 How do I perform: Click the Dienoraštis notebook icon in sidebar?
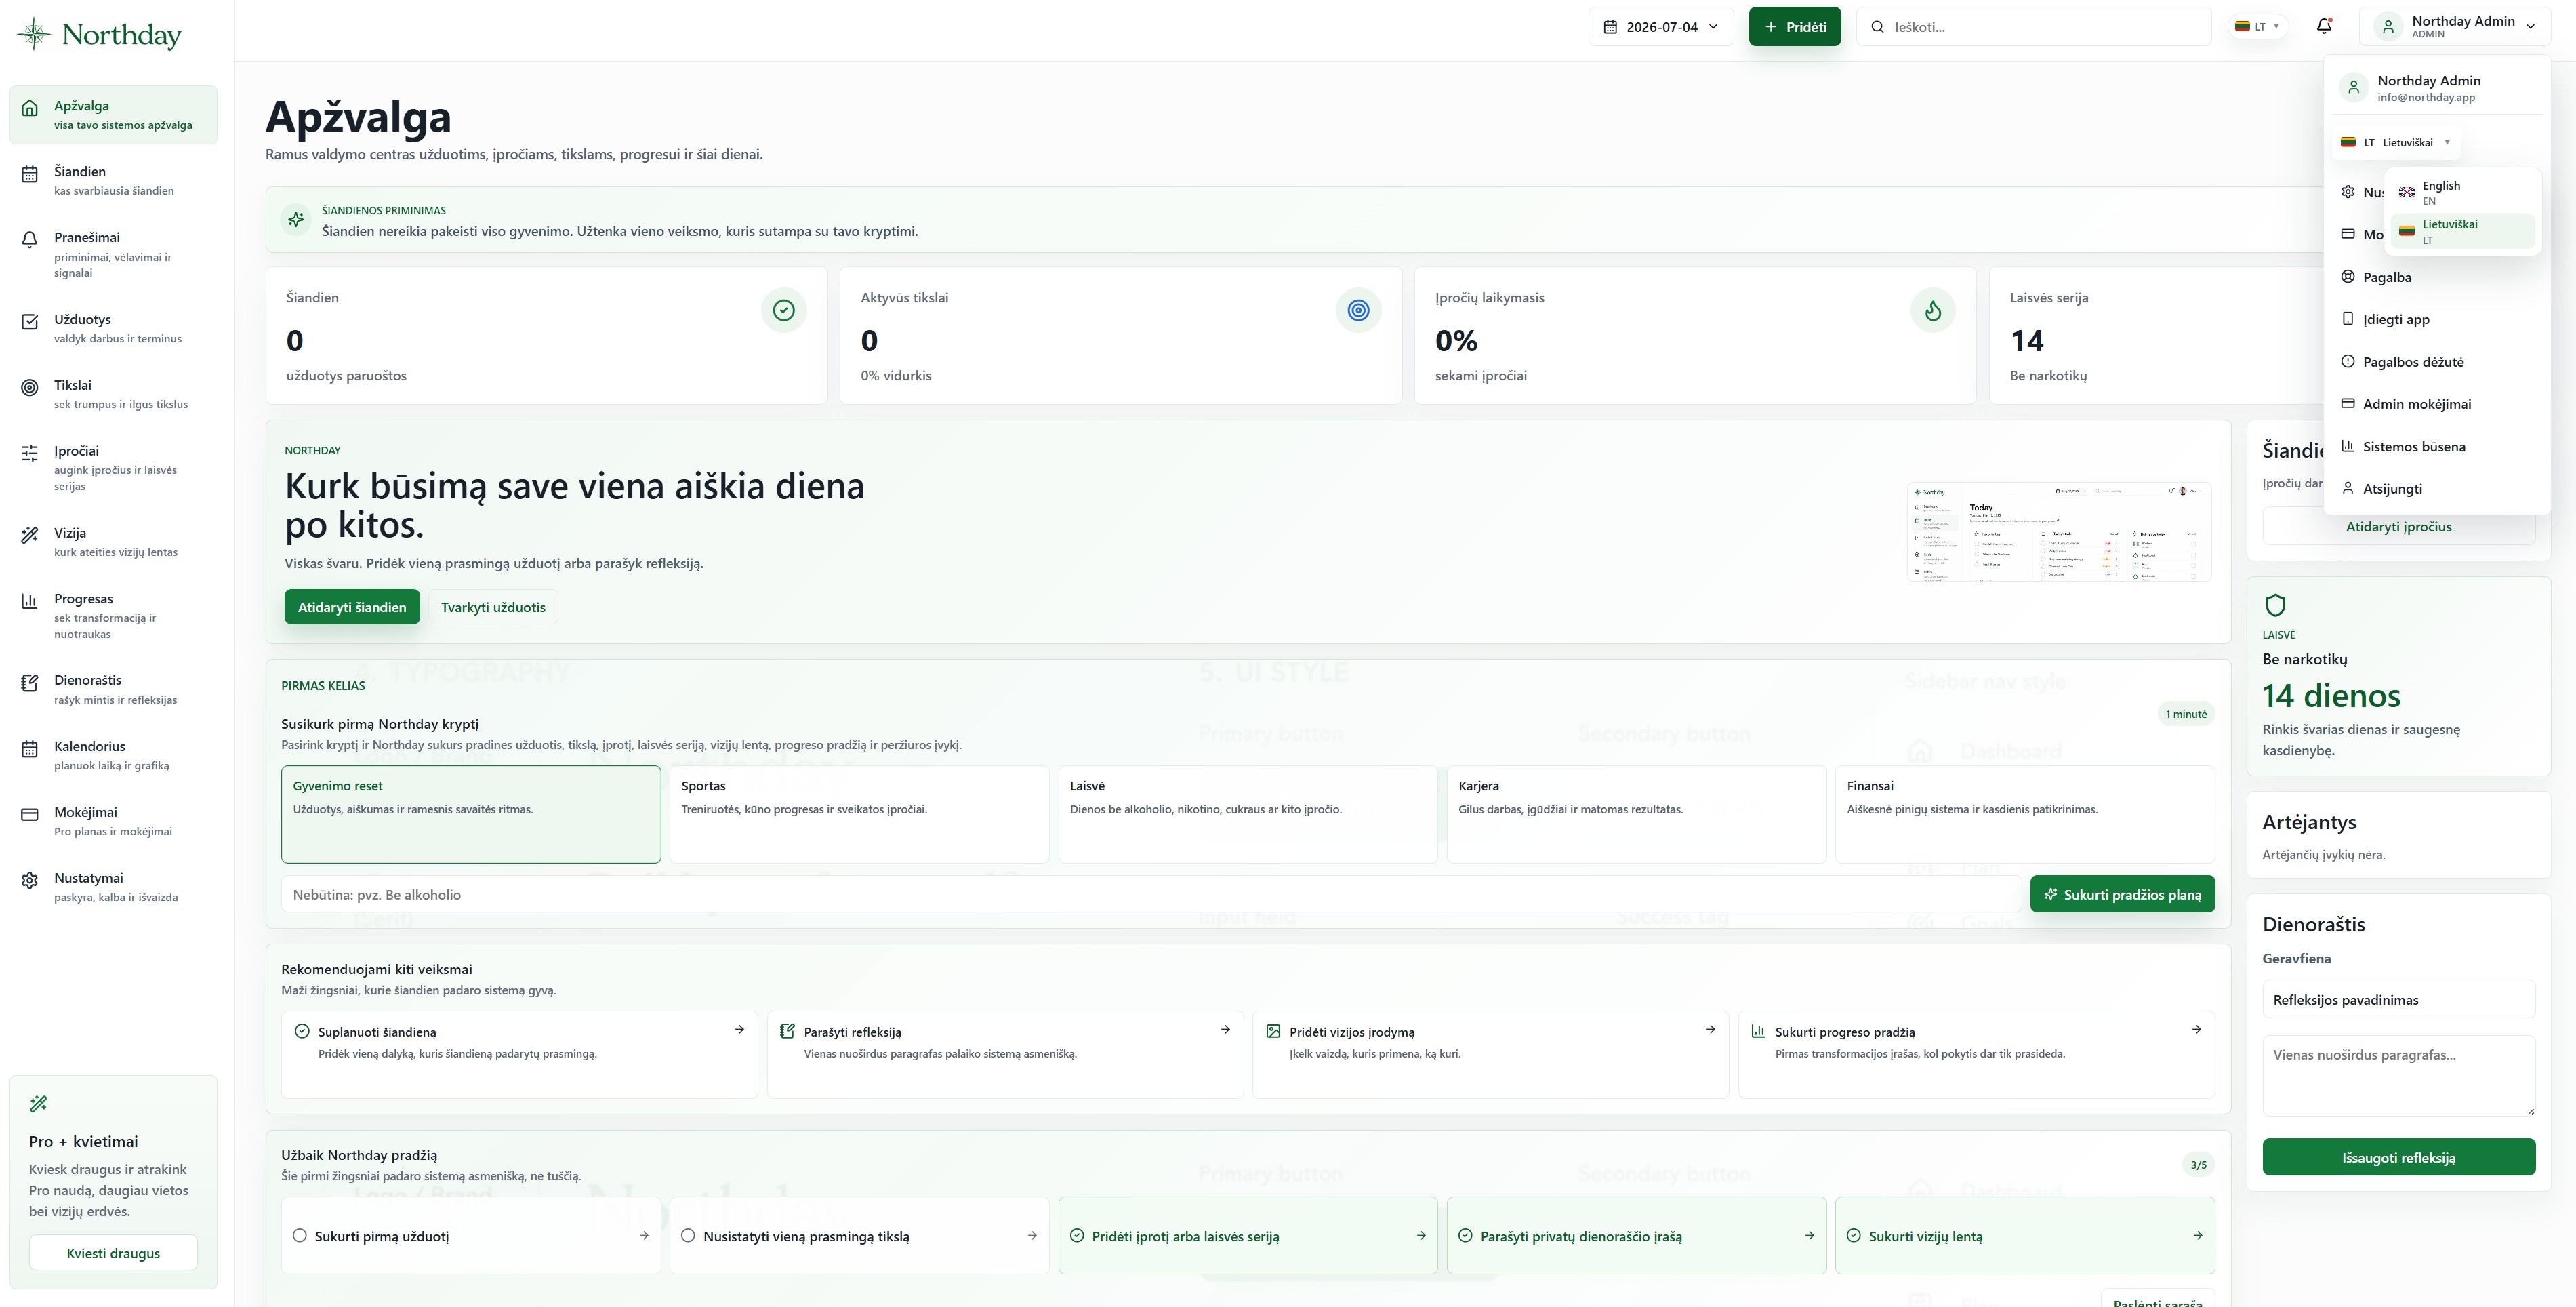point(30,683)
